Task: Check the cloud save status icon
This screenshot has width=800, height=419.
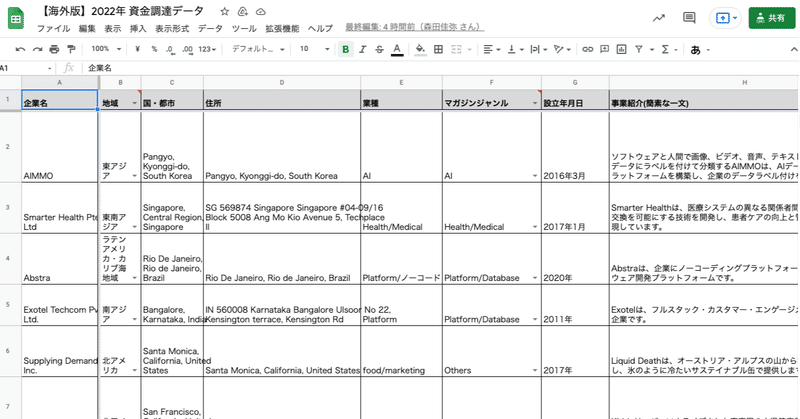Action: tap(261, 11)
